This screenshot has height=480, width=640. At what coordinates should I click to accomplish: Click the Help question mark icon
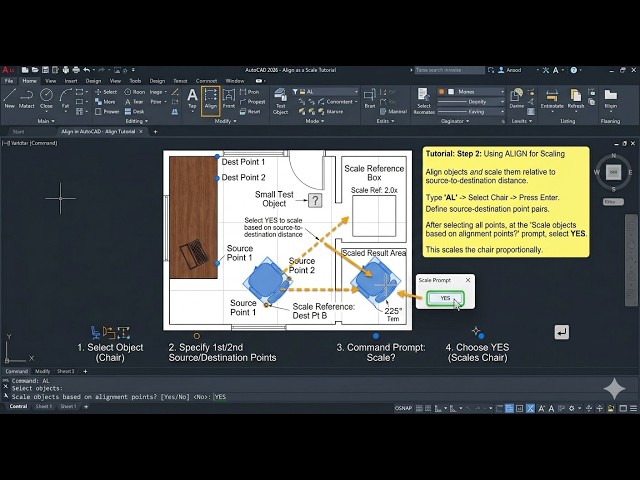click(x=574, y=70)
